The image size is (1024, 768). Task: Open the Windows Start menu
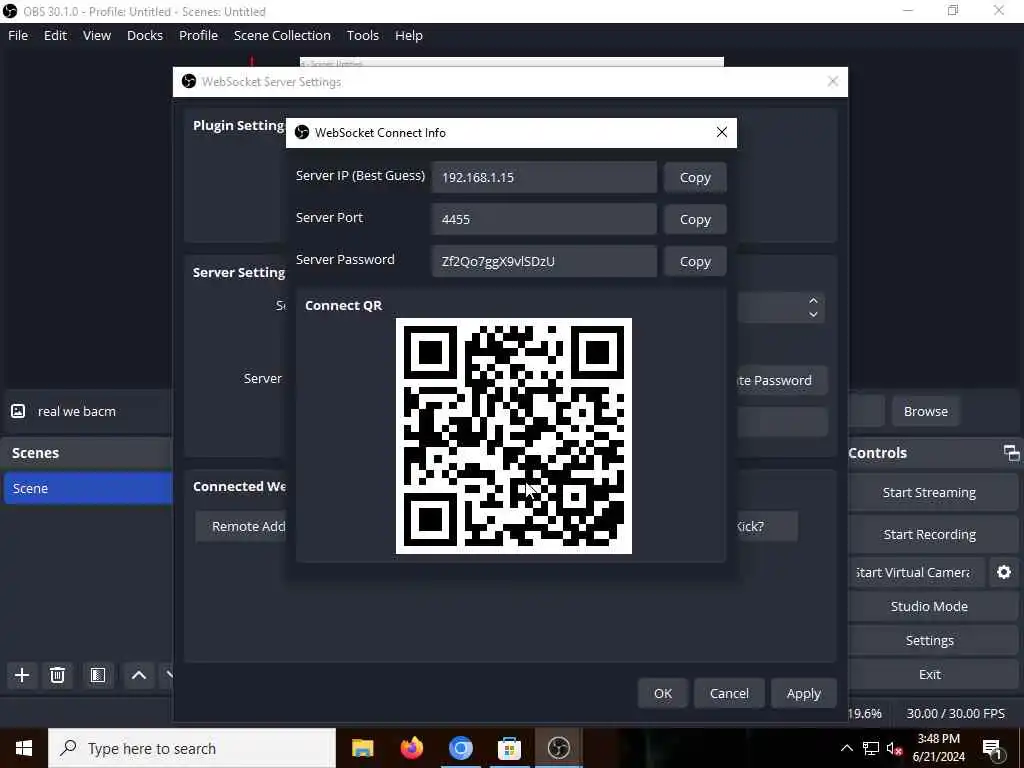24,748
